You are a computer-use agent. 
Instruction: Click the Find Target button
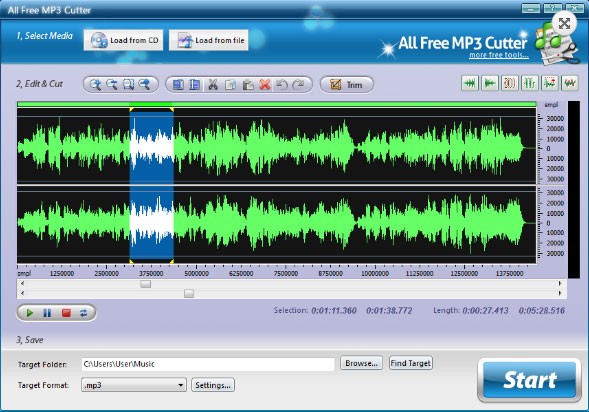click(411, 363)
